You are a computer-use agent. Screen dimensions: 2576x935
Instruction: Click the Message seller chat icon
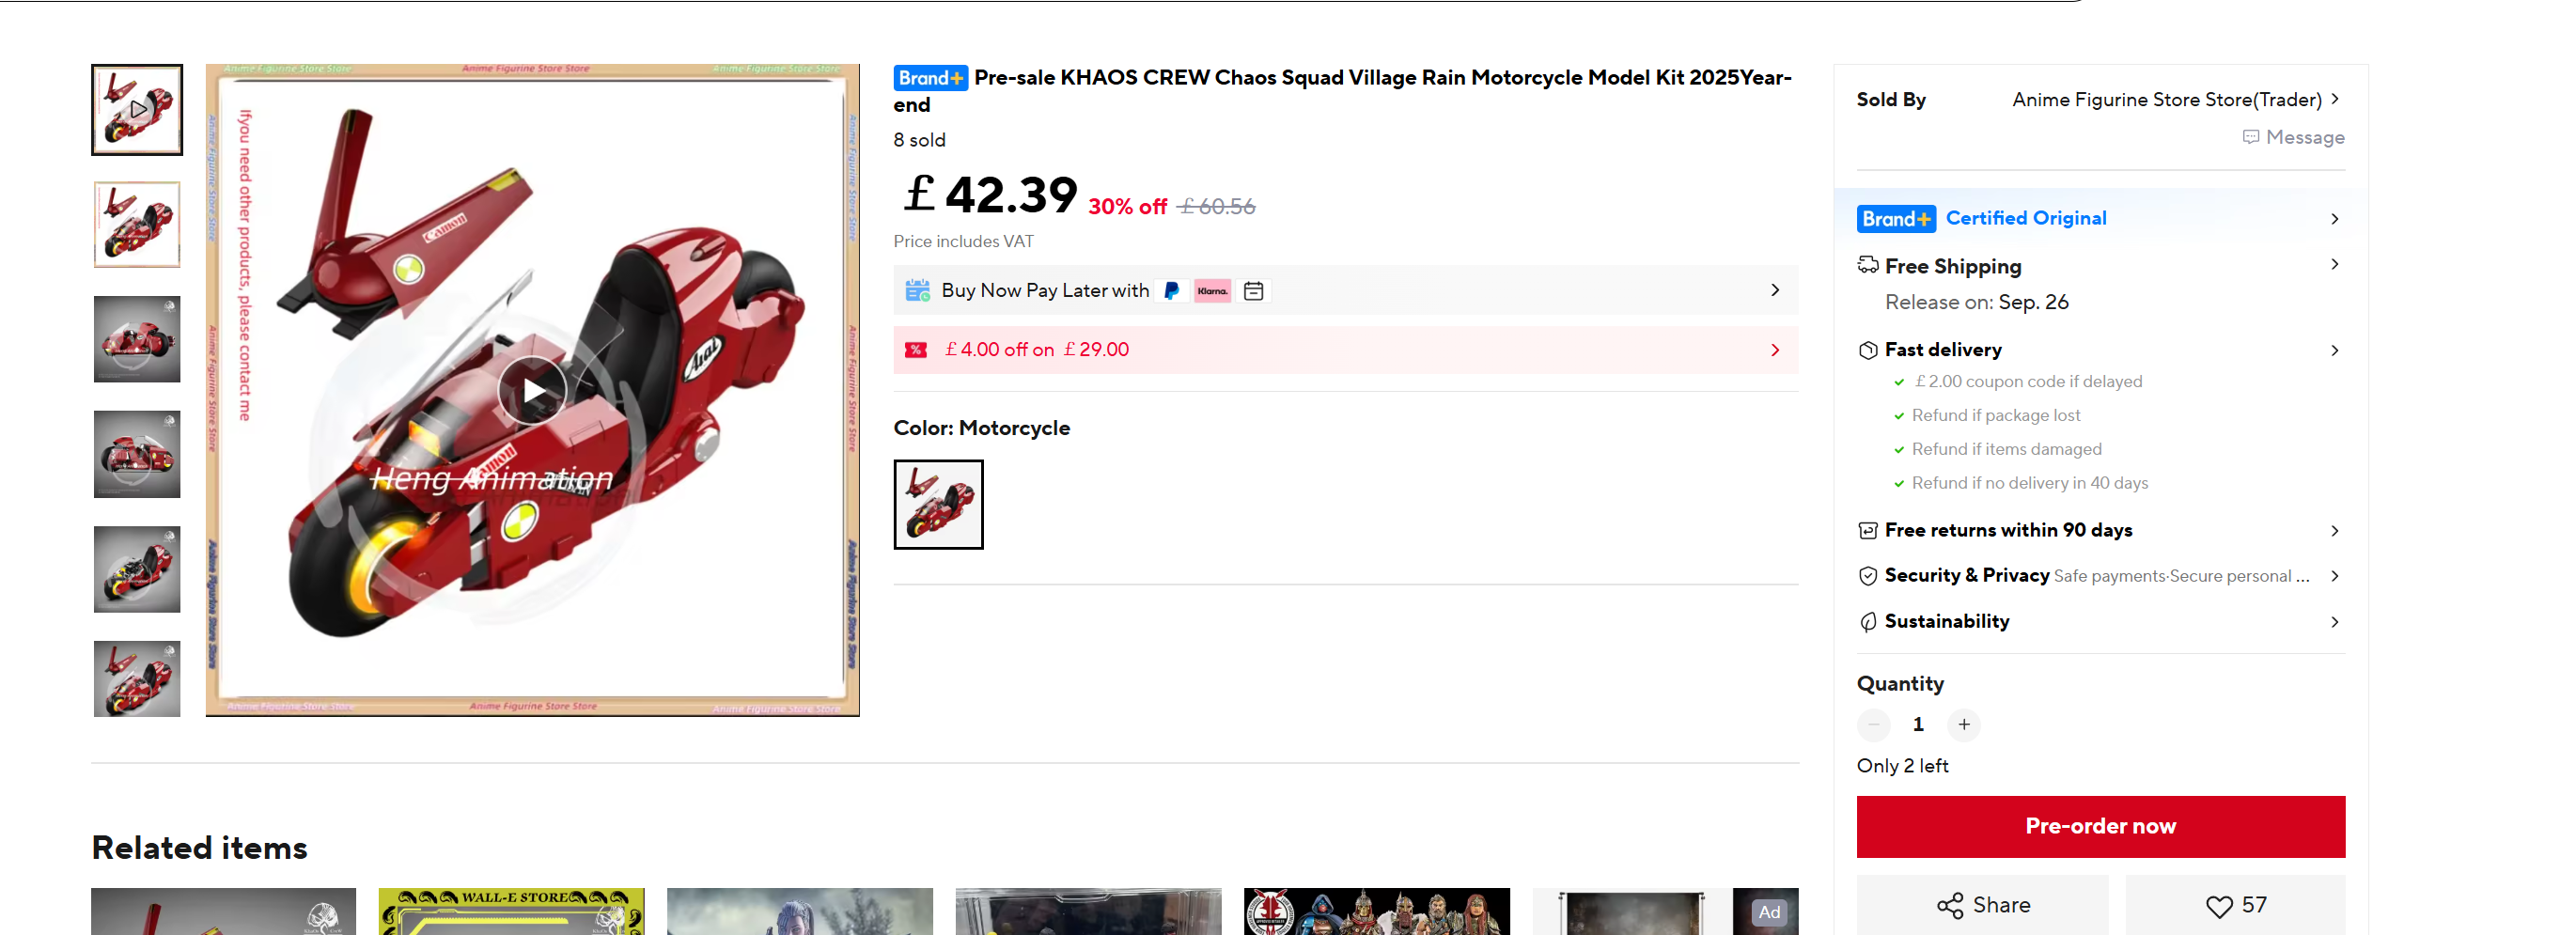(x=2251, y=137)
